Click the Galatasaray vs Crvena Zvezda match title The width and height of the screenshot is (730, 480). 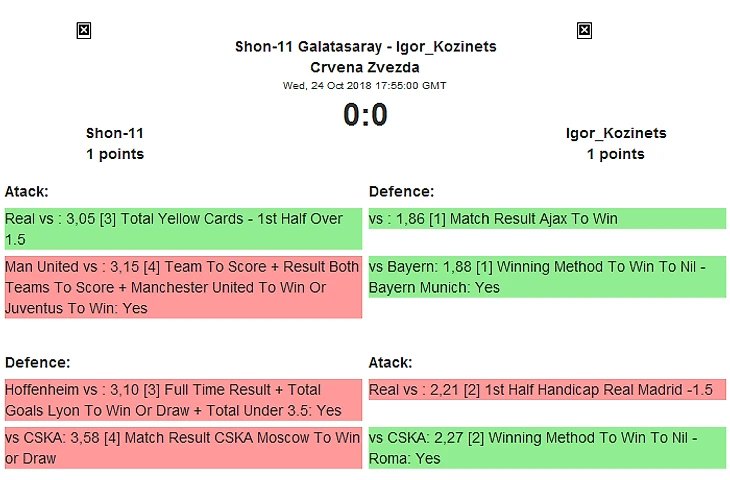365,57
